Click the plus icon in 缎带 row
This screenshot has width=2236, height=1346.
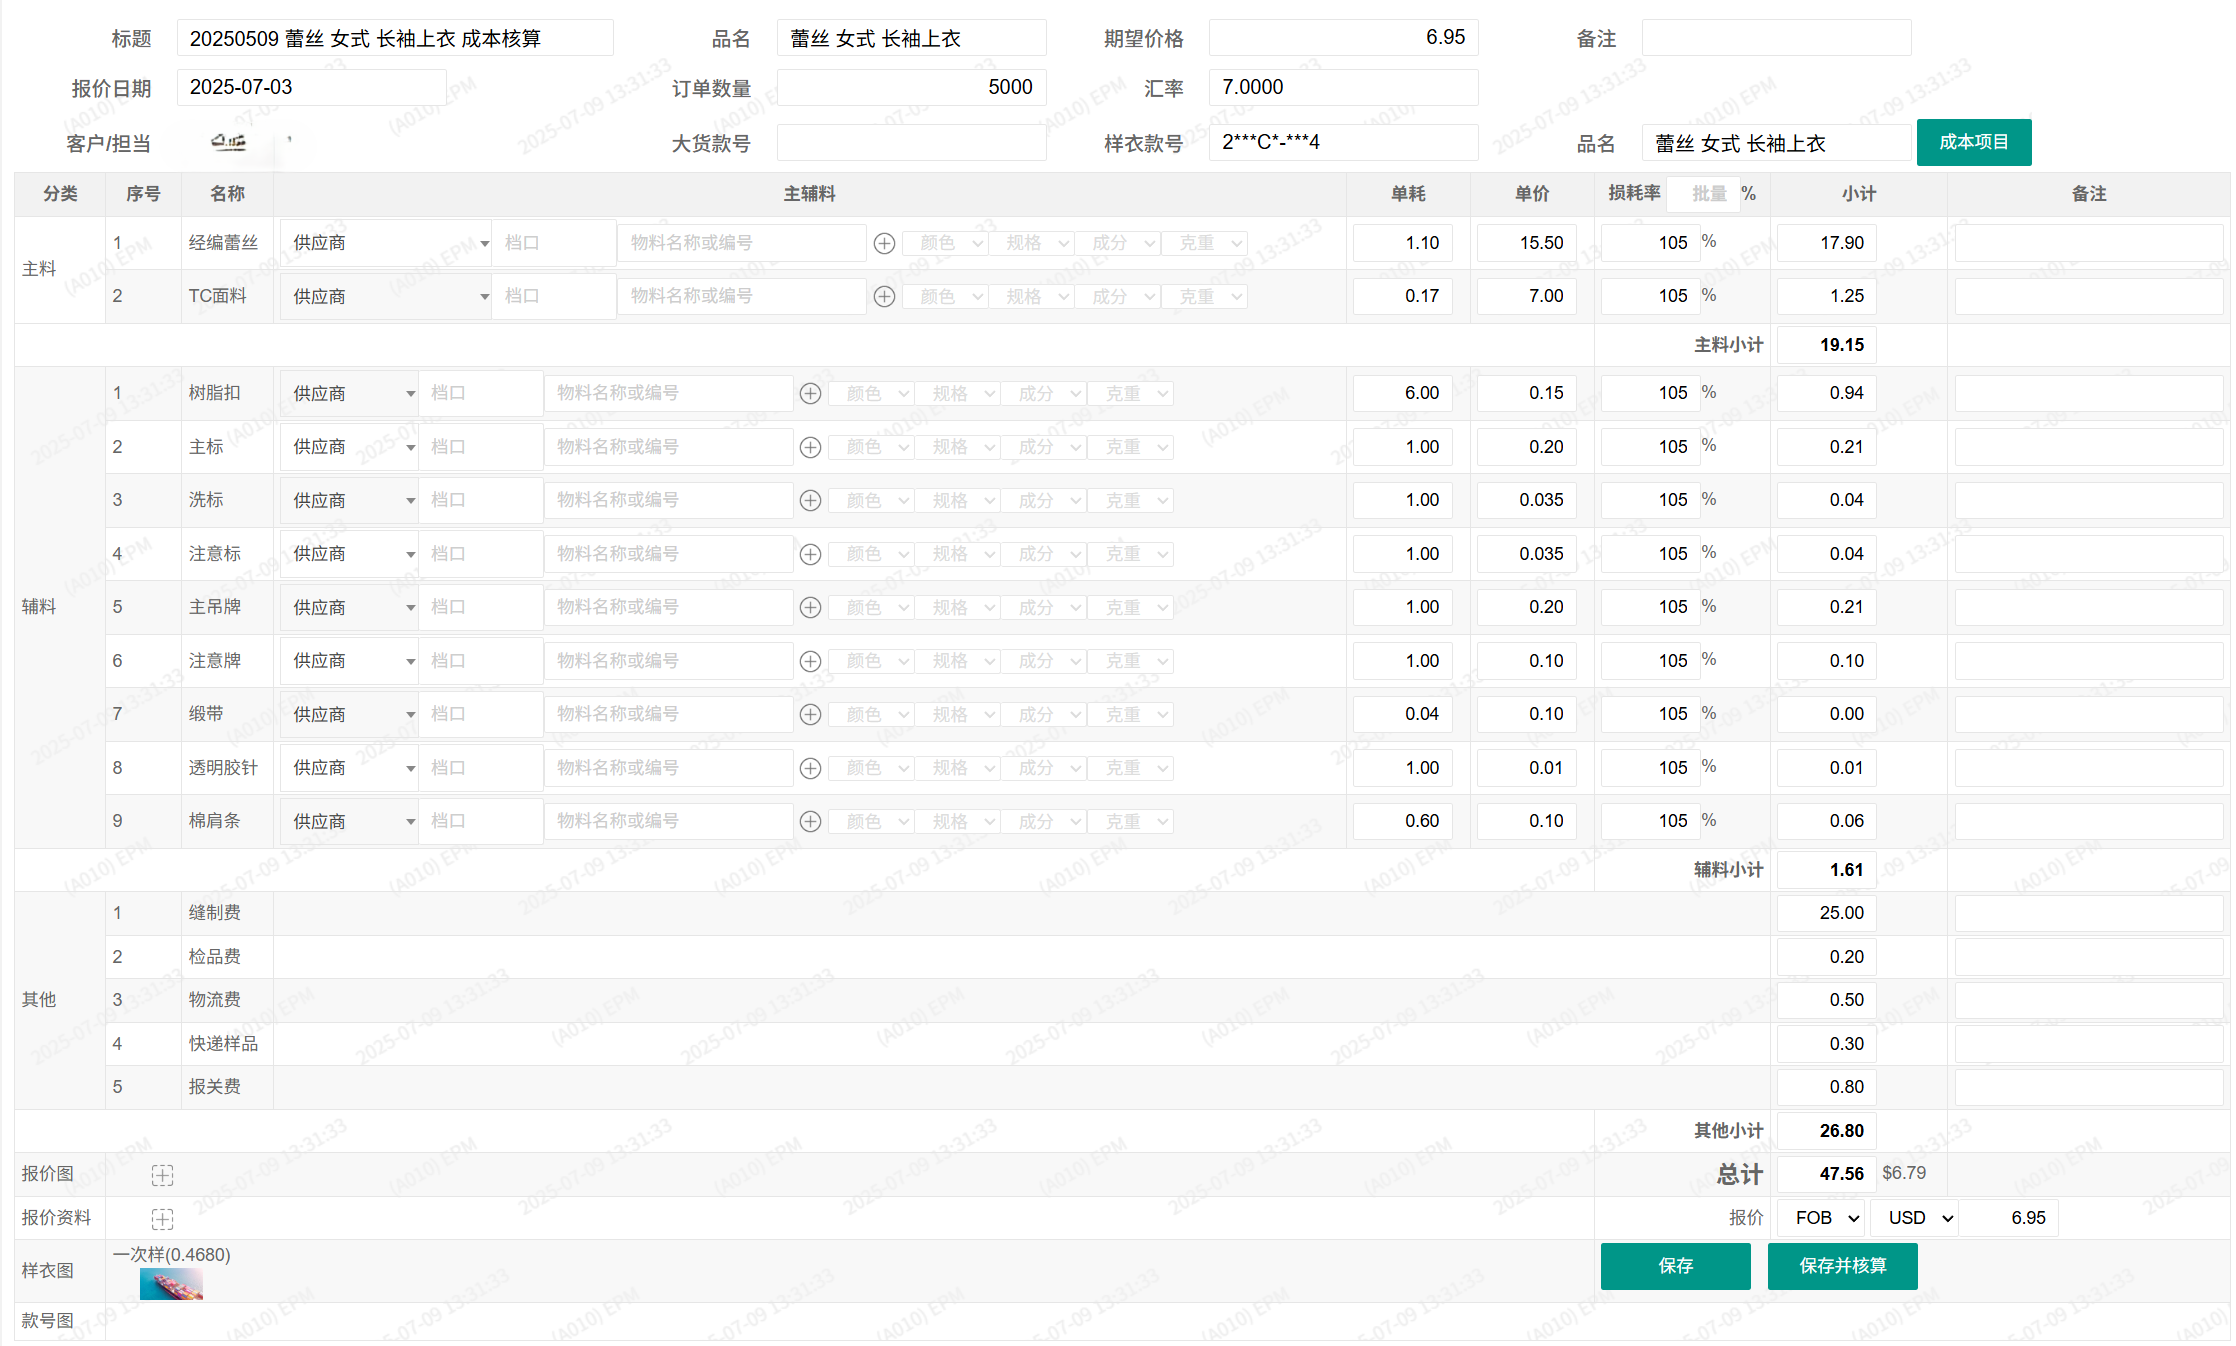point(810,714)
